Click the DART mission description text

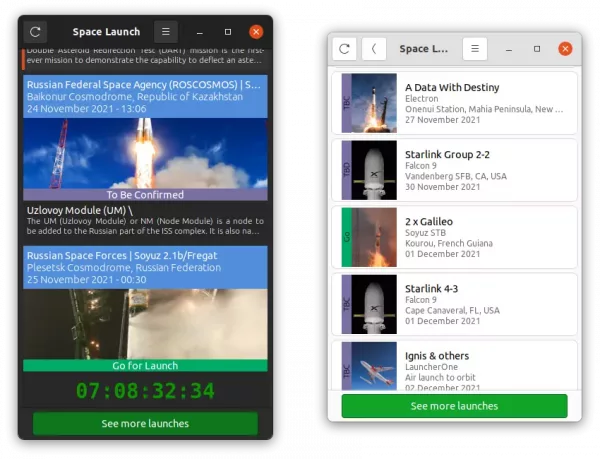point(145,55)
